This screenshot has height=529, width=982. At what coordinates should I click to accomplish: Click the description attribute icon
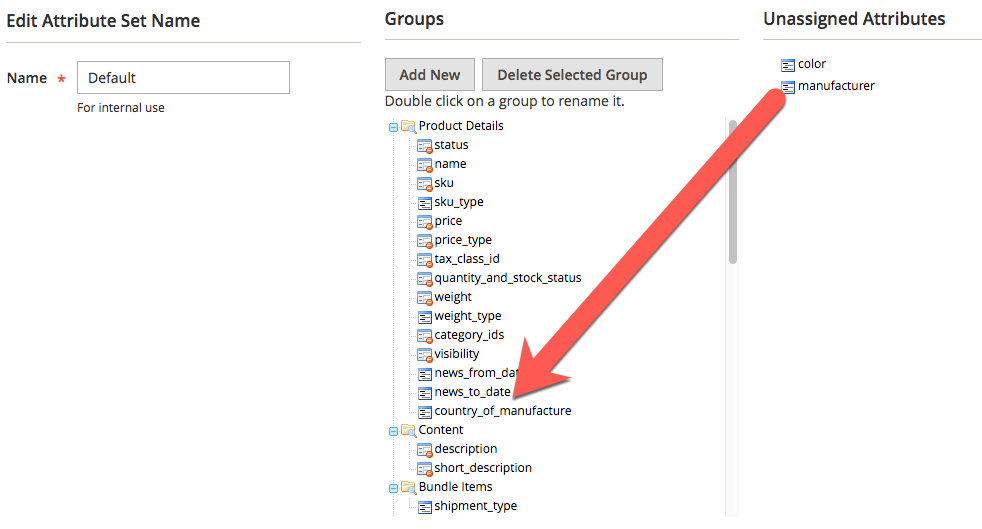click(x=425, y=450)
